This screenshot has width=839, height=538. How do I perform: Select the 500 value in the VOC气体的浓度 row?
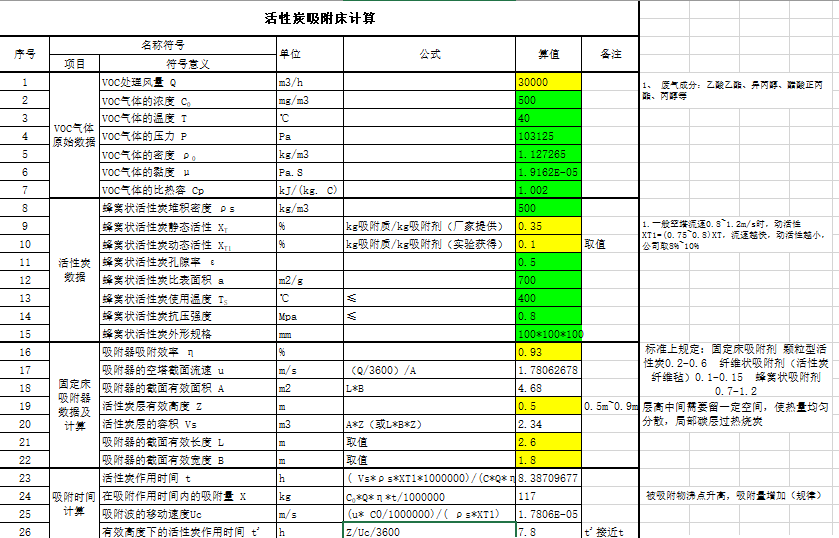[x=548, y=100]
